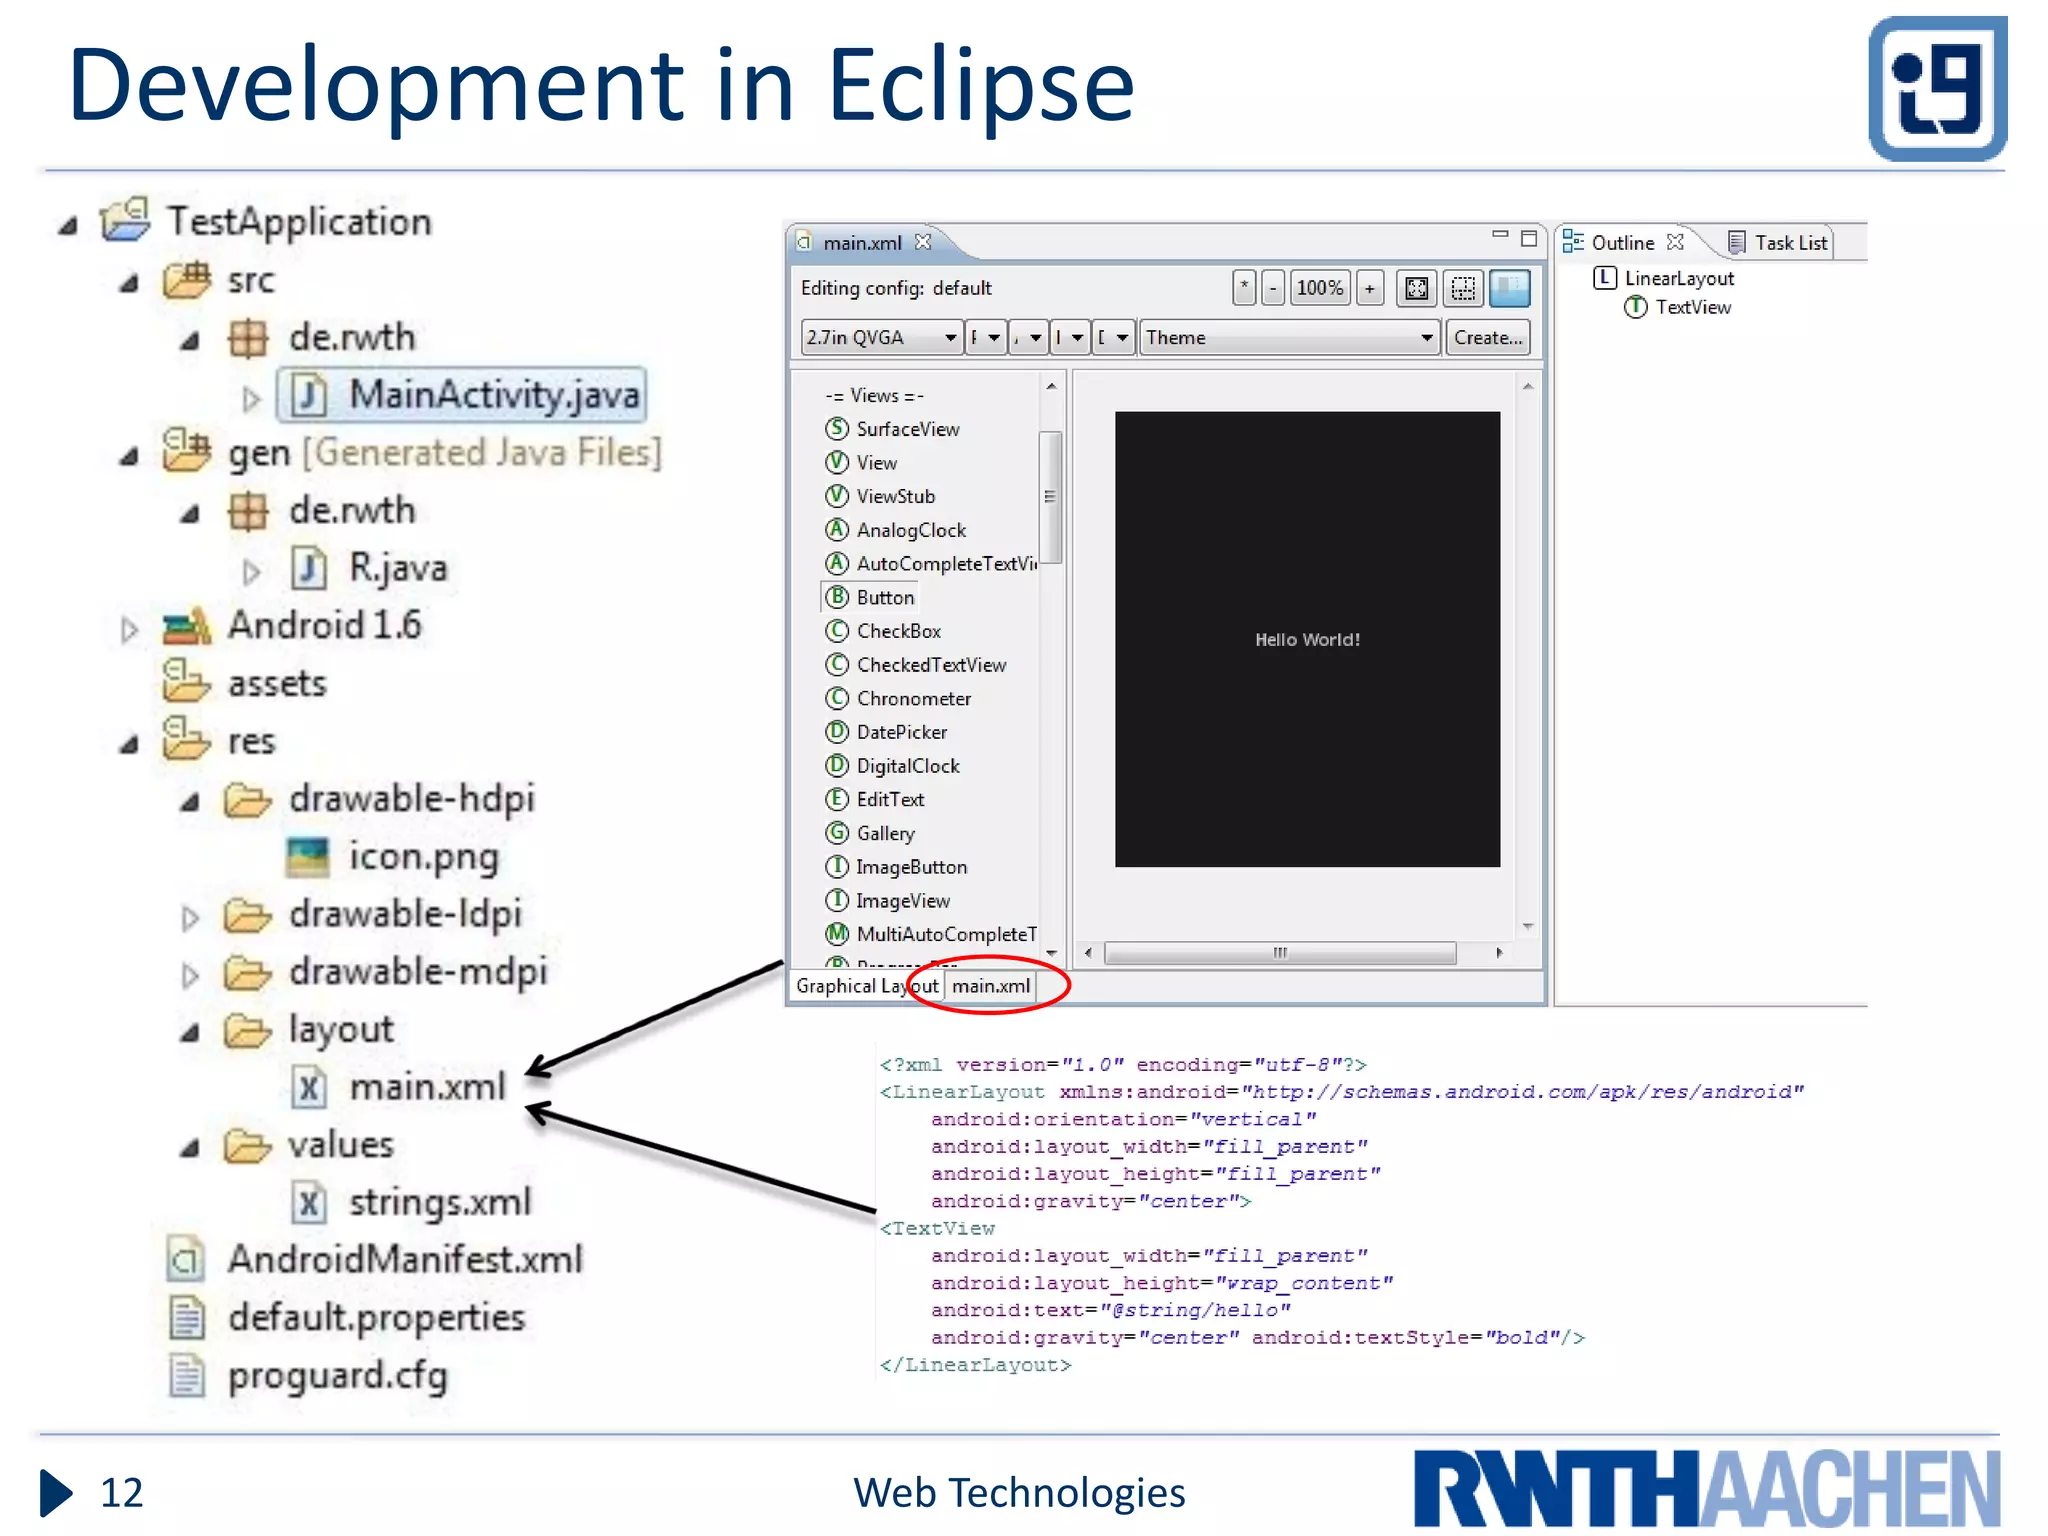The height and width of the screenshot is (1536, 2048).
Task: Click the palette vertical scrollbar thumb
Action: (1050, 497)
